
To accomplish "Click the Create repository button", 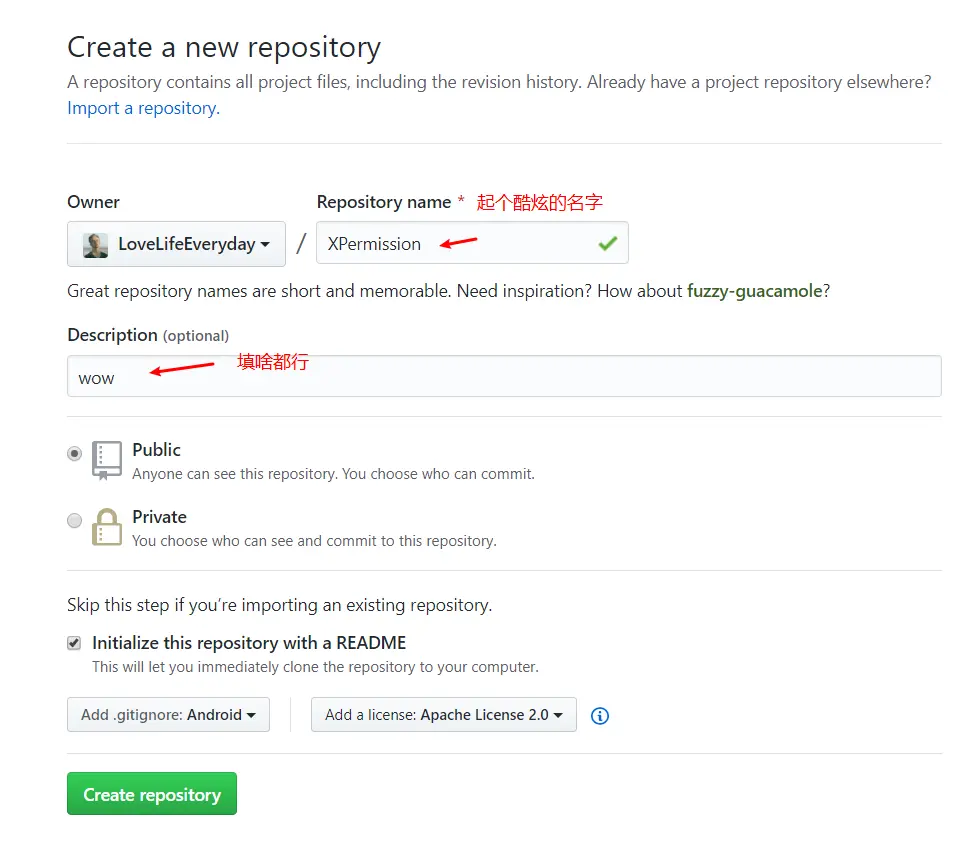I will pyautogui.click(x=152, y=794).
